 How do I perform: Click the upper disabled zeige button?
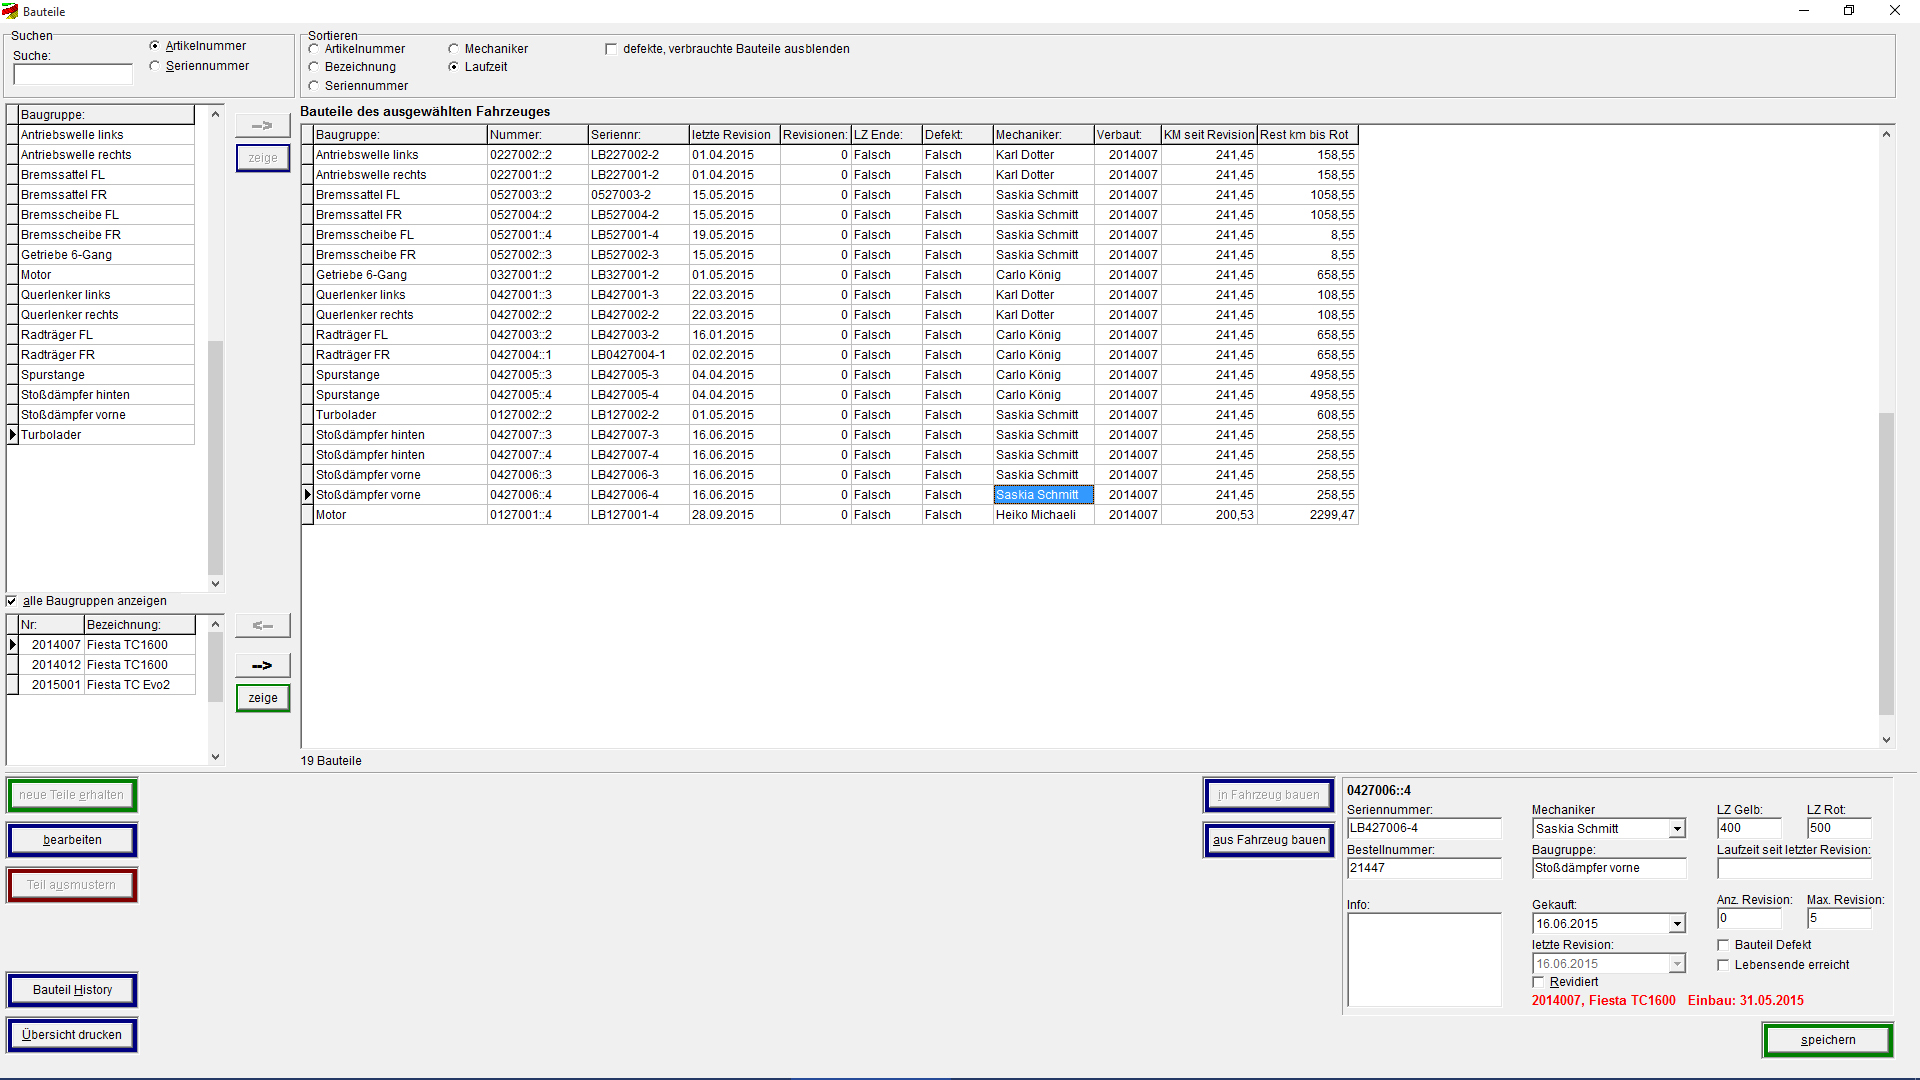click(262, 158)
